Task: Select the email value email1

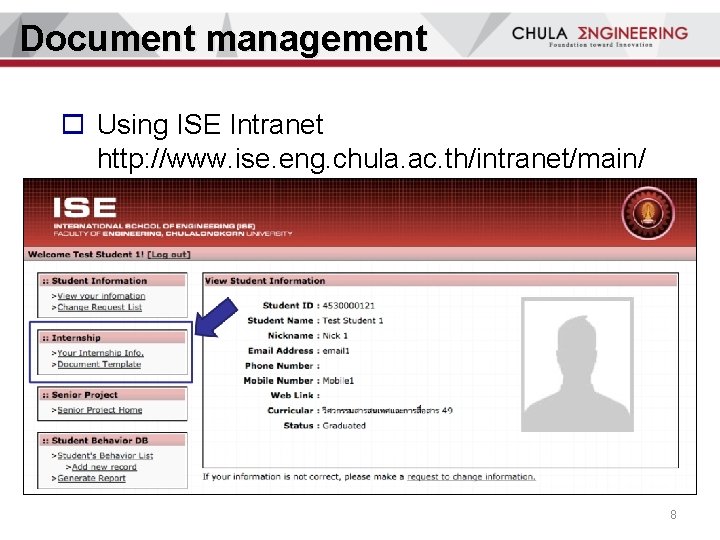Action: tap(336, 351)
